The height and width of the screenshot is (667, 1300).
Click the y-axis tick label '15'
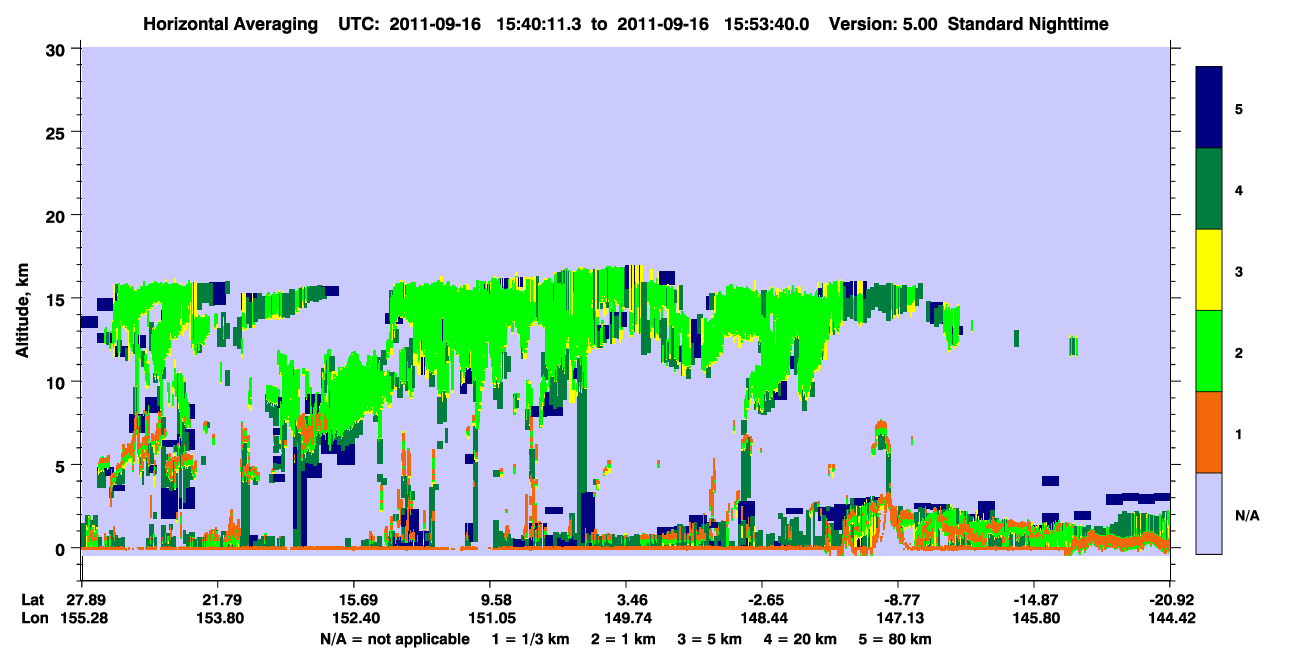tap(58, 299)
